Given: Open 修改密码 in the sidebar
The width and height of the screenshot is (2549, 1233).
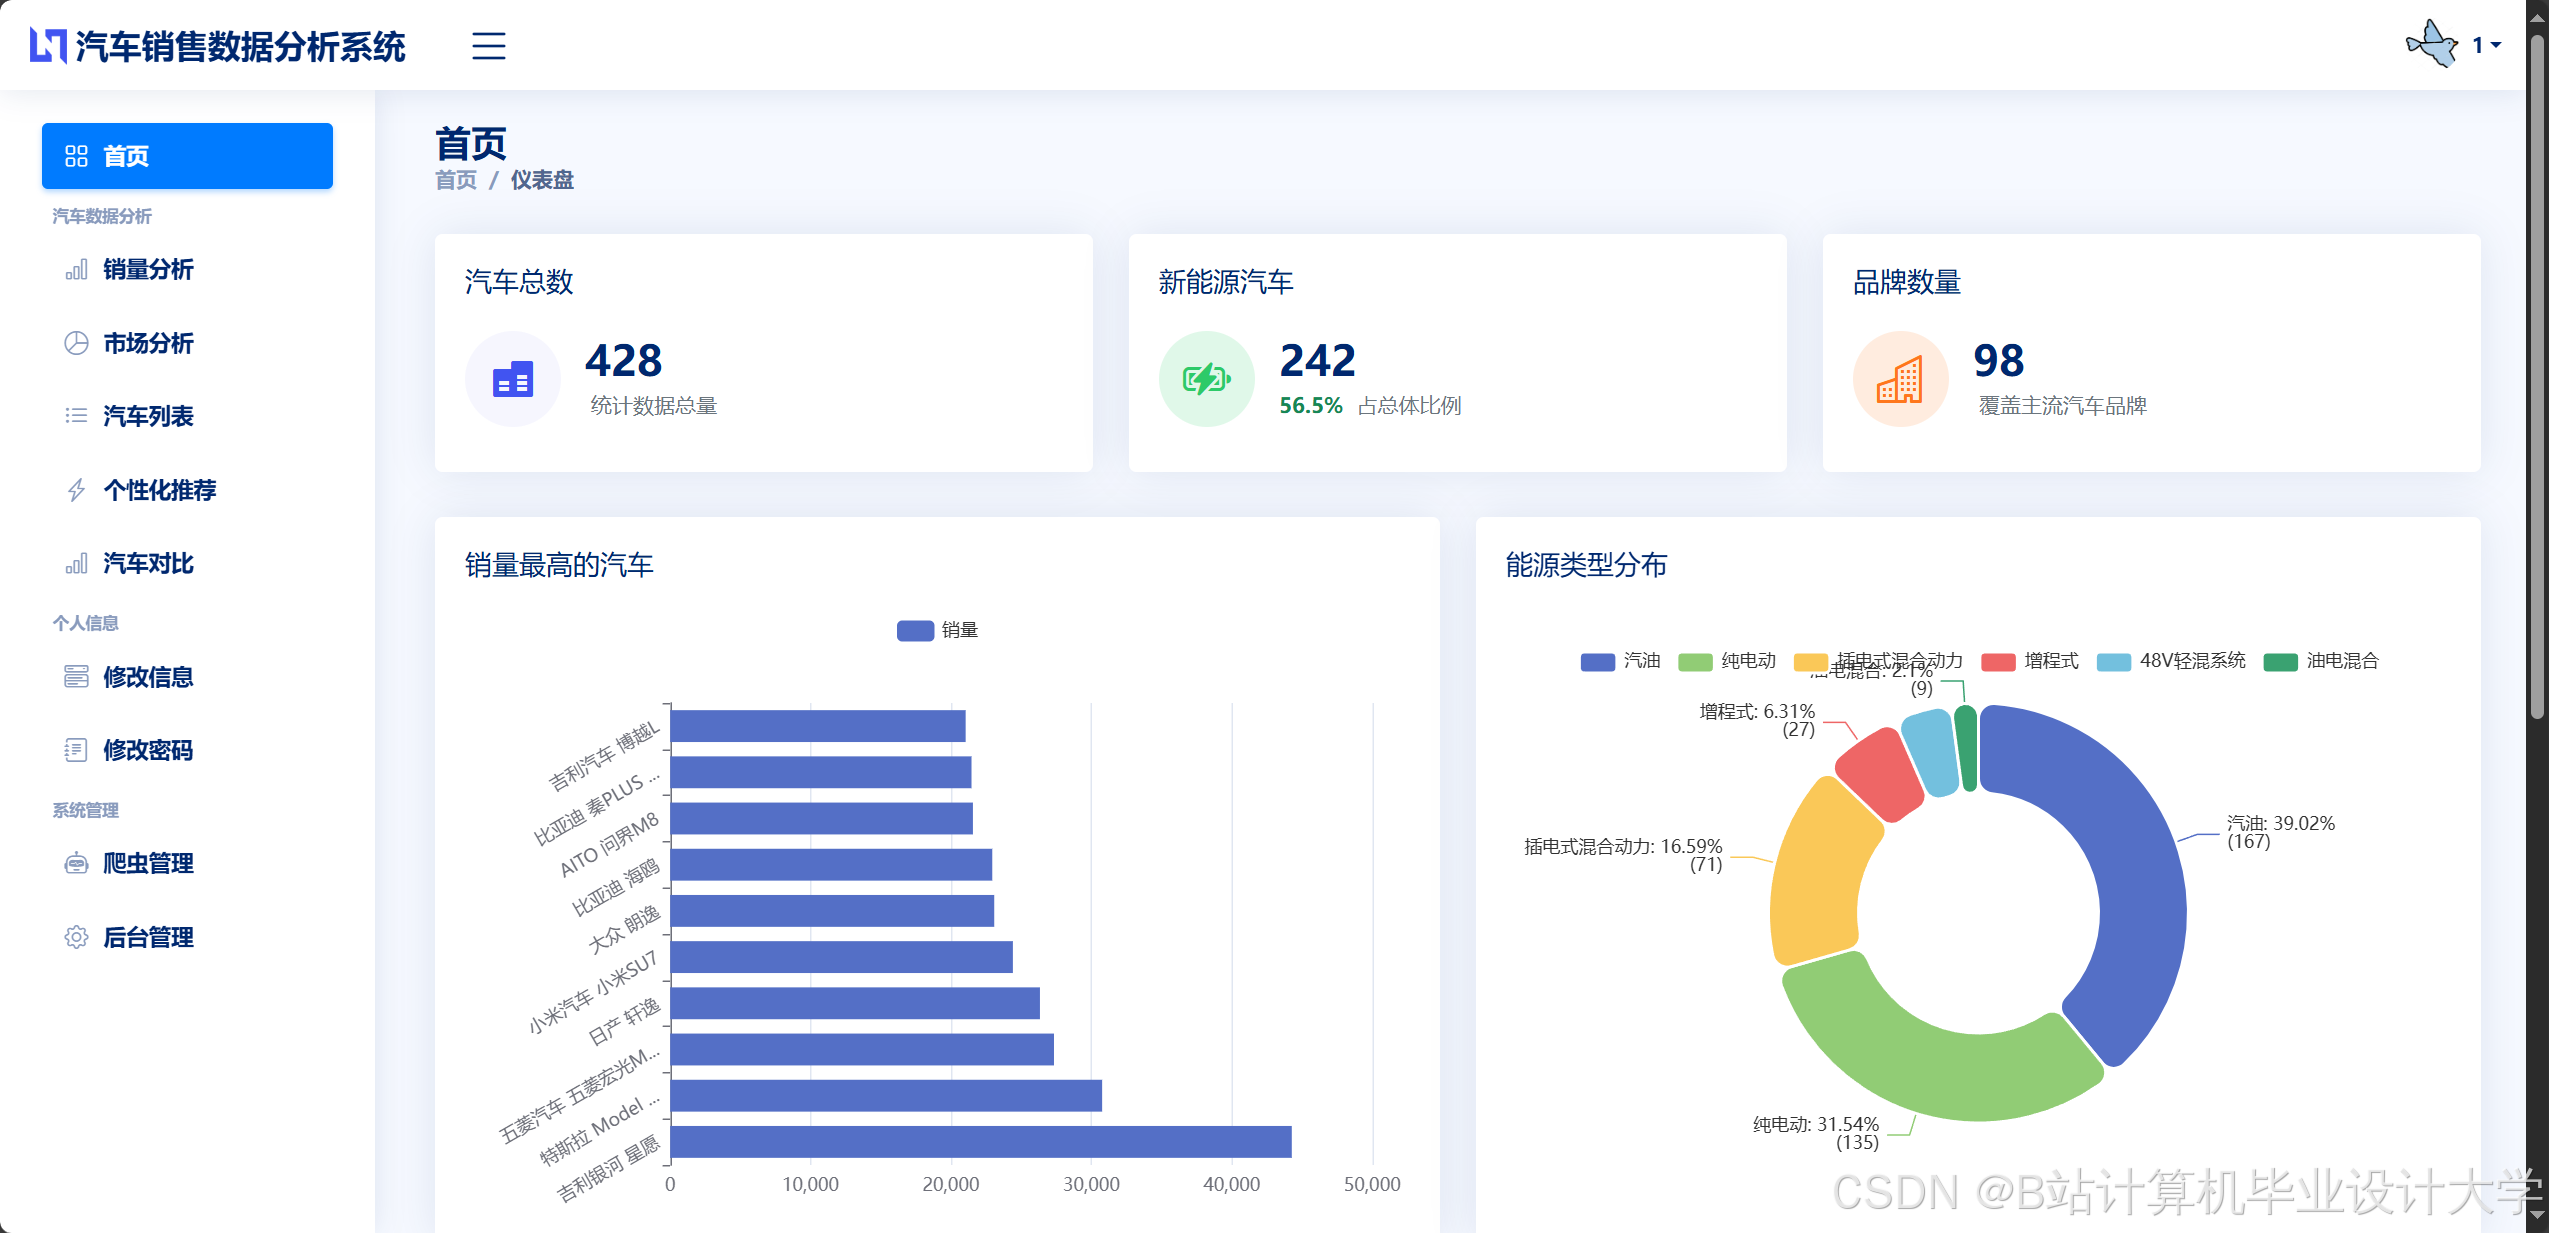Looking at the screenshot, I should pyautogui.click(x=148, y=750).
